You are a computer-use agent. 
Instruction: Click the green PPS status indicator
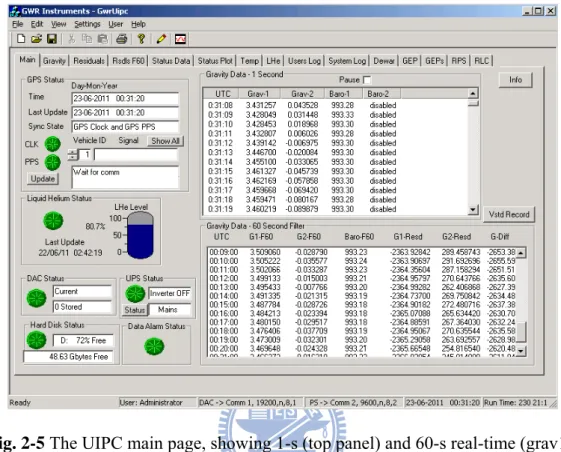52,162
